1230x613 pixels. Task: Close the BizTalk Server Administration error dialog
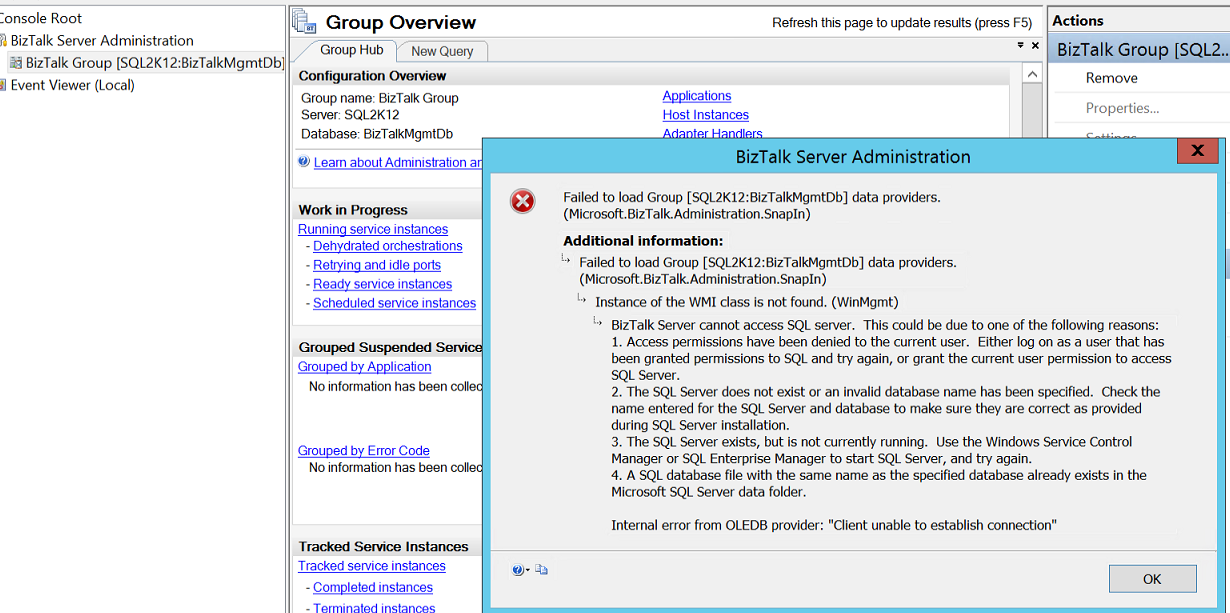[x=1197, y=151]
